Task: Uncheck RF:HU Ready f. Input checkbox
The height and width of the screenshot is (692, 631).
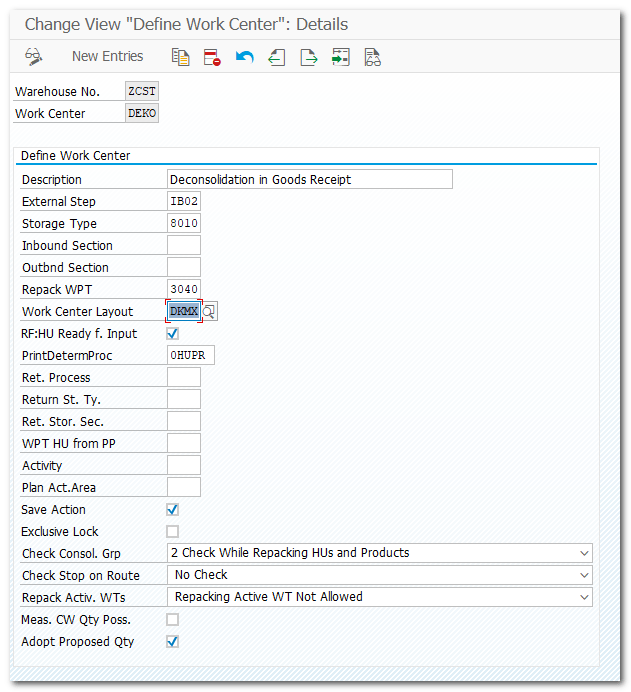Action: 172,334
